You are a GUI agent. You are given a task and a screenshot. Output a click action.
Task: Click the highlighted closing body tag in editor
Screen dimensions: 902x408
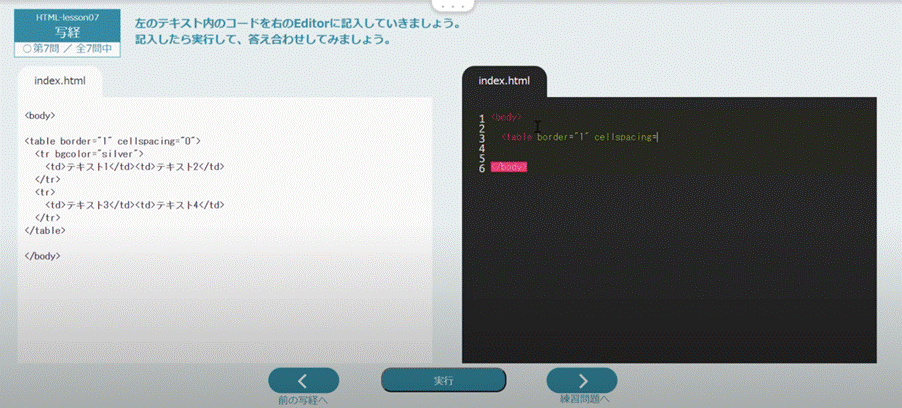point(508,167)
